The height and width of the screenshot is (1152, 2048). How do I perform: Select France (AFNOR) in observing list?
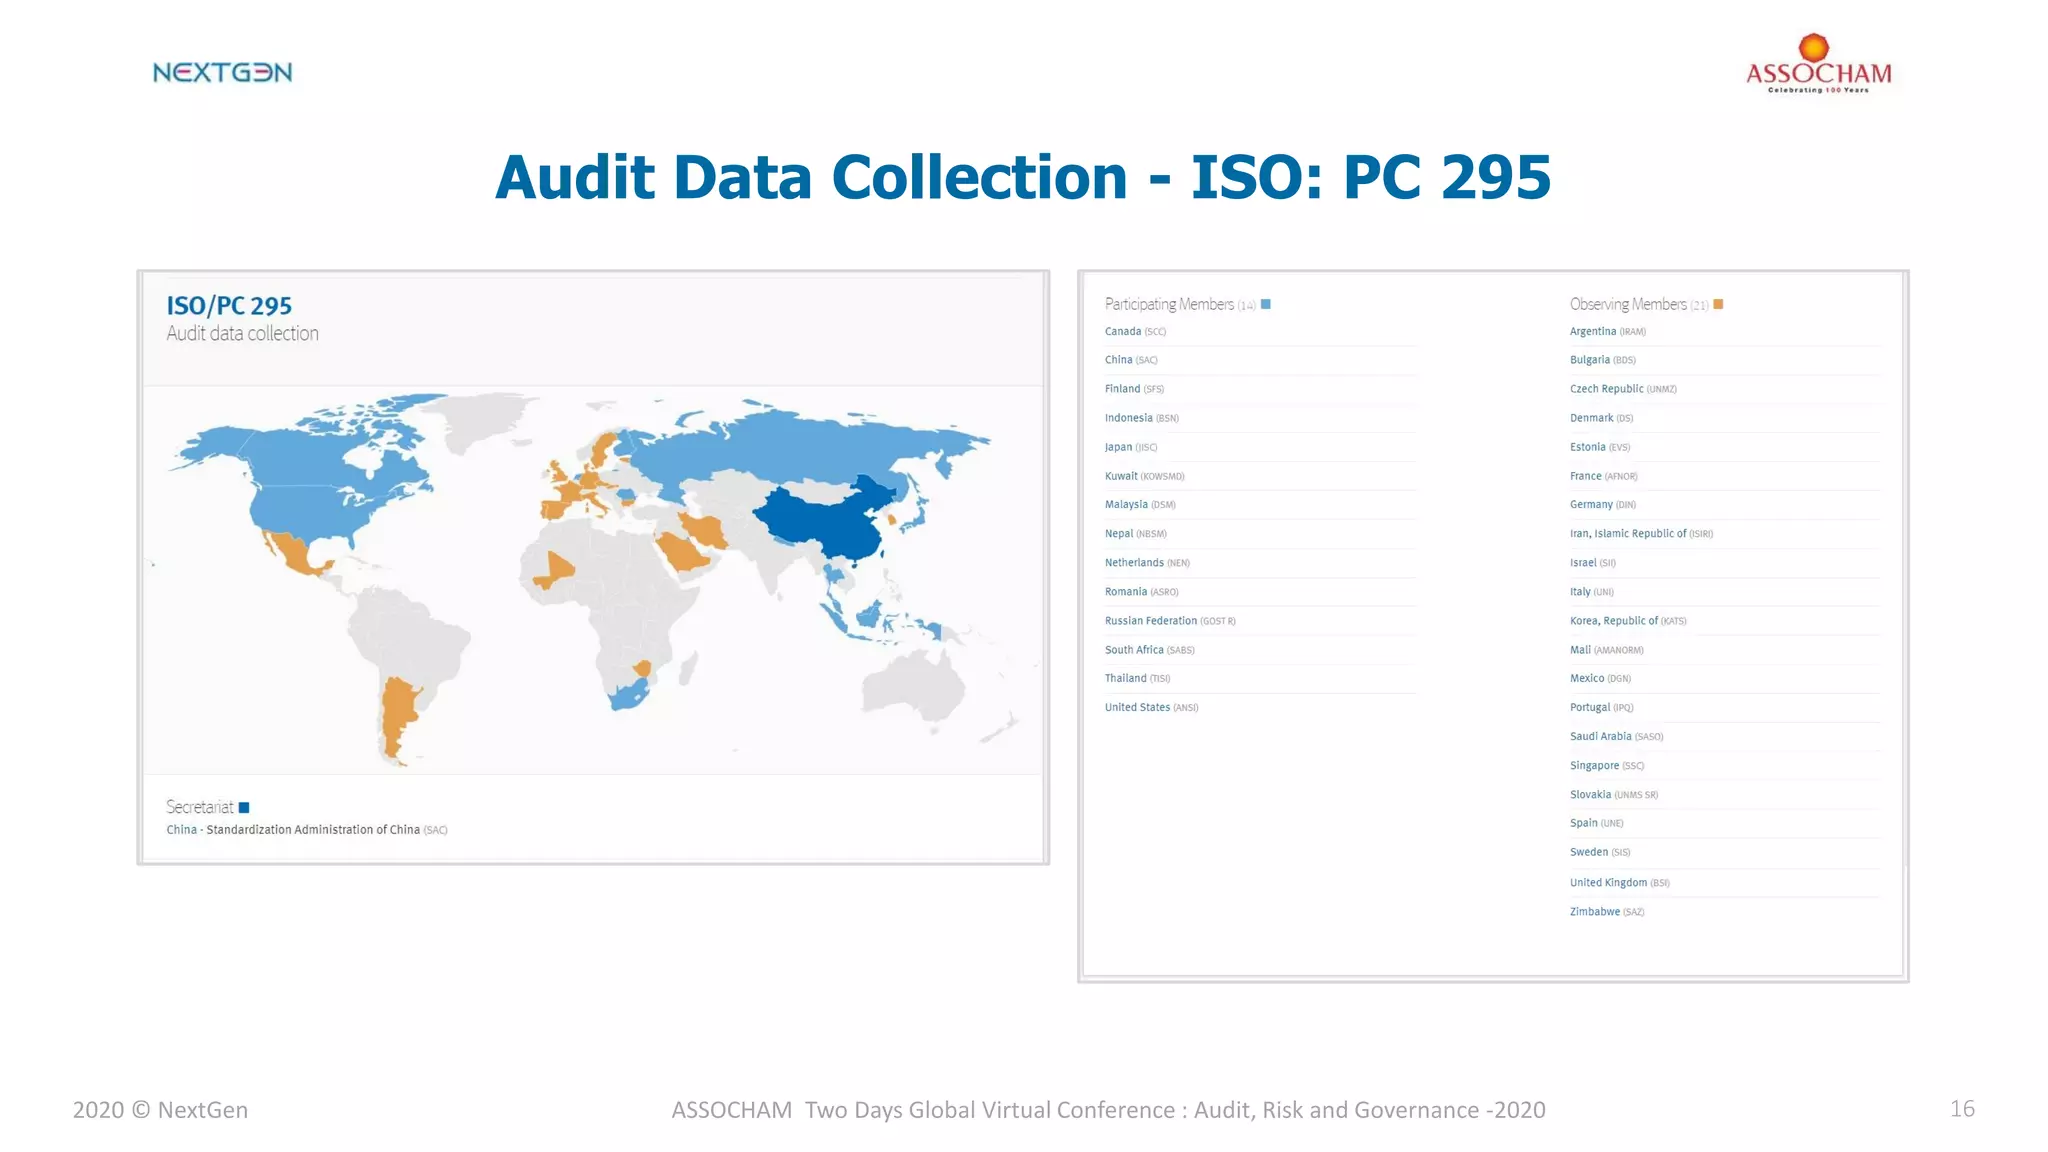pyautogui.click(x=1604, y=476)
